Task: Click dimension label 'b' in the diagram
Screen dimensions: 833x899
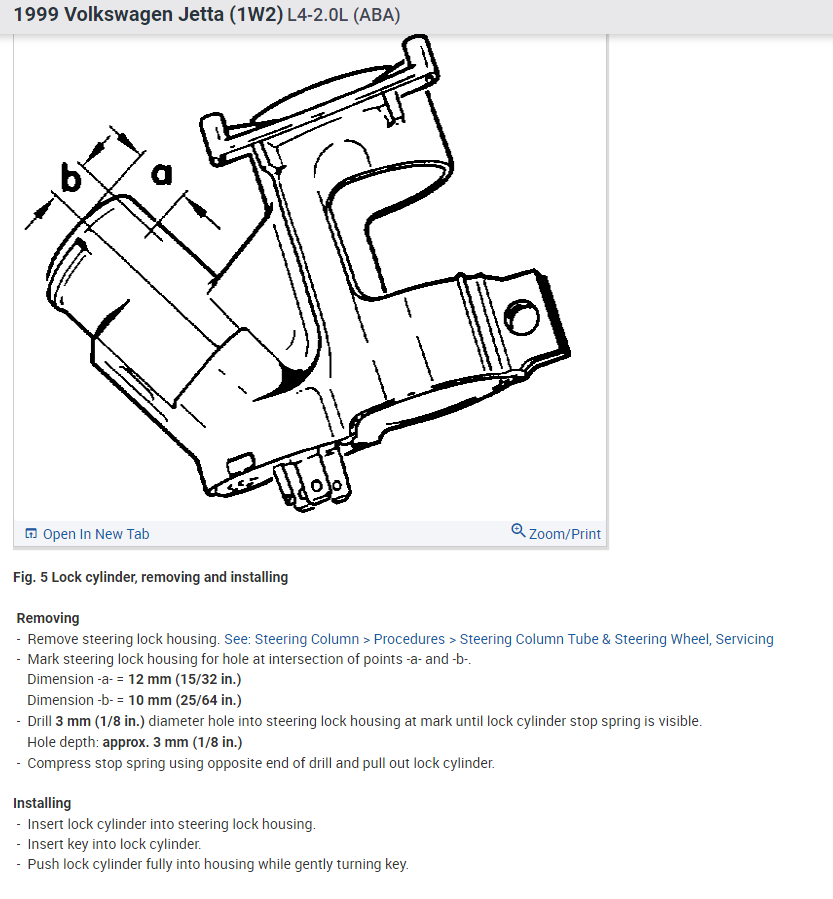Action: tap(71, 177)
